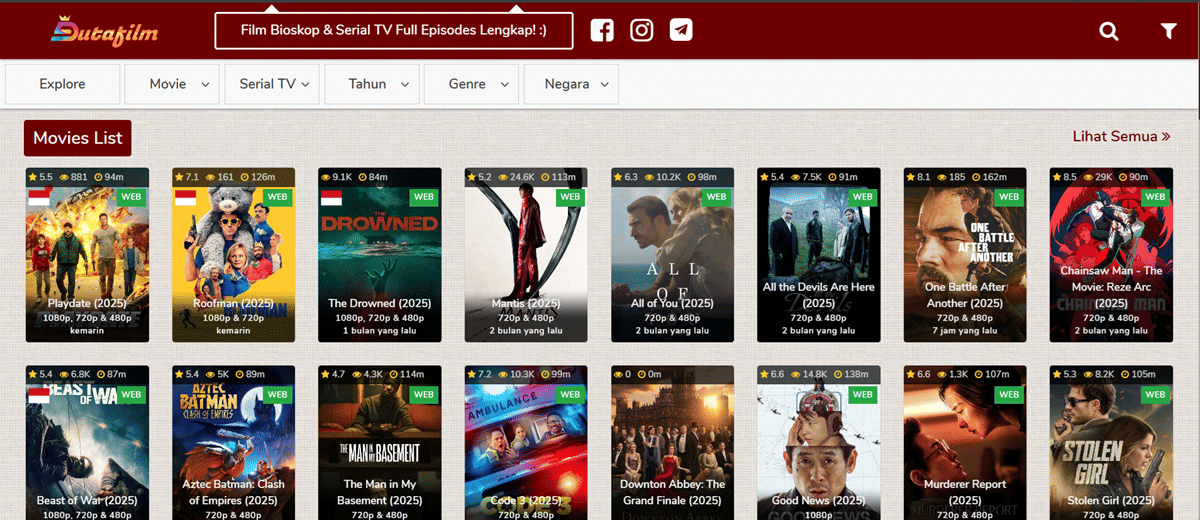Open the Roofman (2025) movie poster
The image size is (1200, 520).
pos(233,255)
